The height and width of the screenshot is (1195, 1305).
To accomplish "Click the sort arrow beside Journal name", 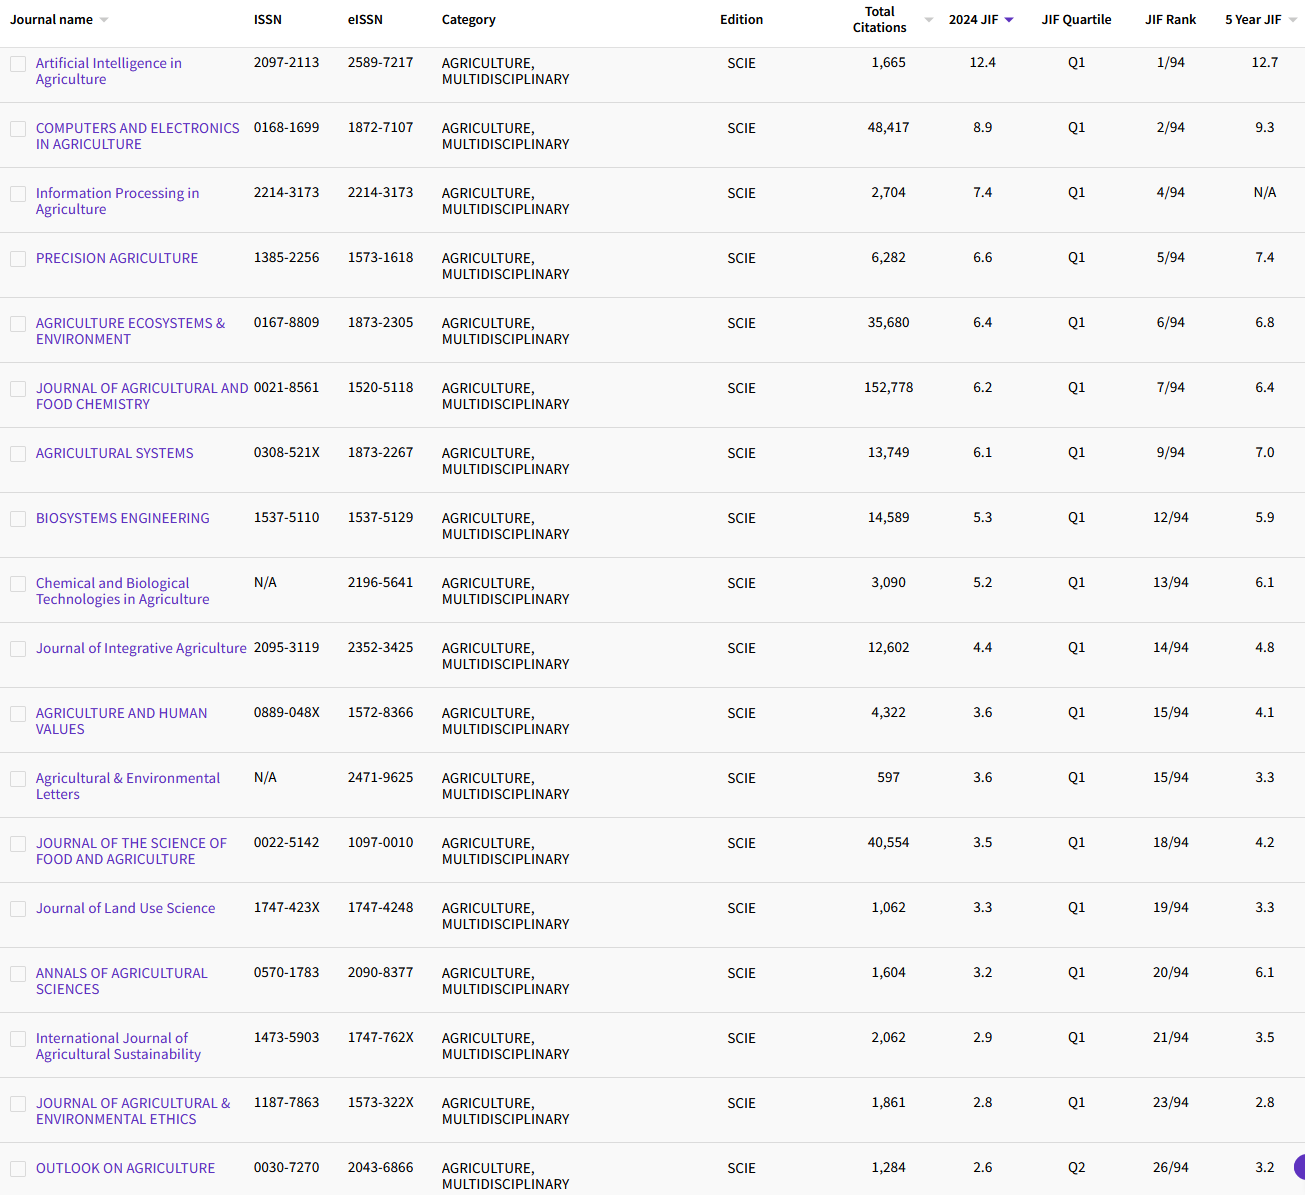I will point(104,20).
